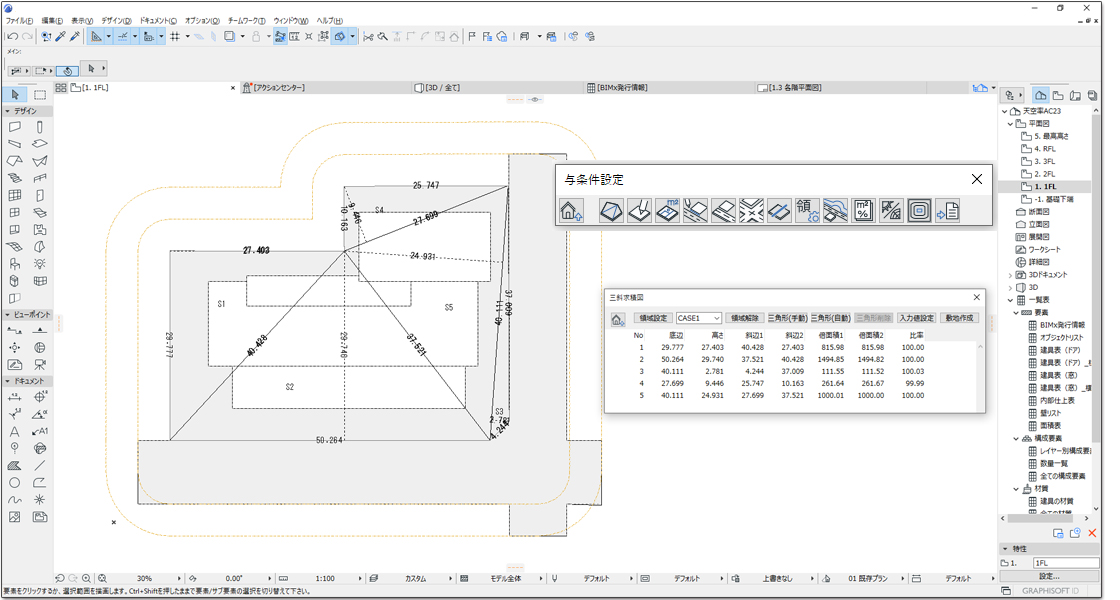Toggle the highlighted trace reference button

pos(340,36)
